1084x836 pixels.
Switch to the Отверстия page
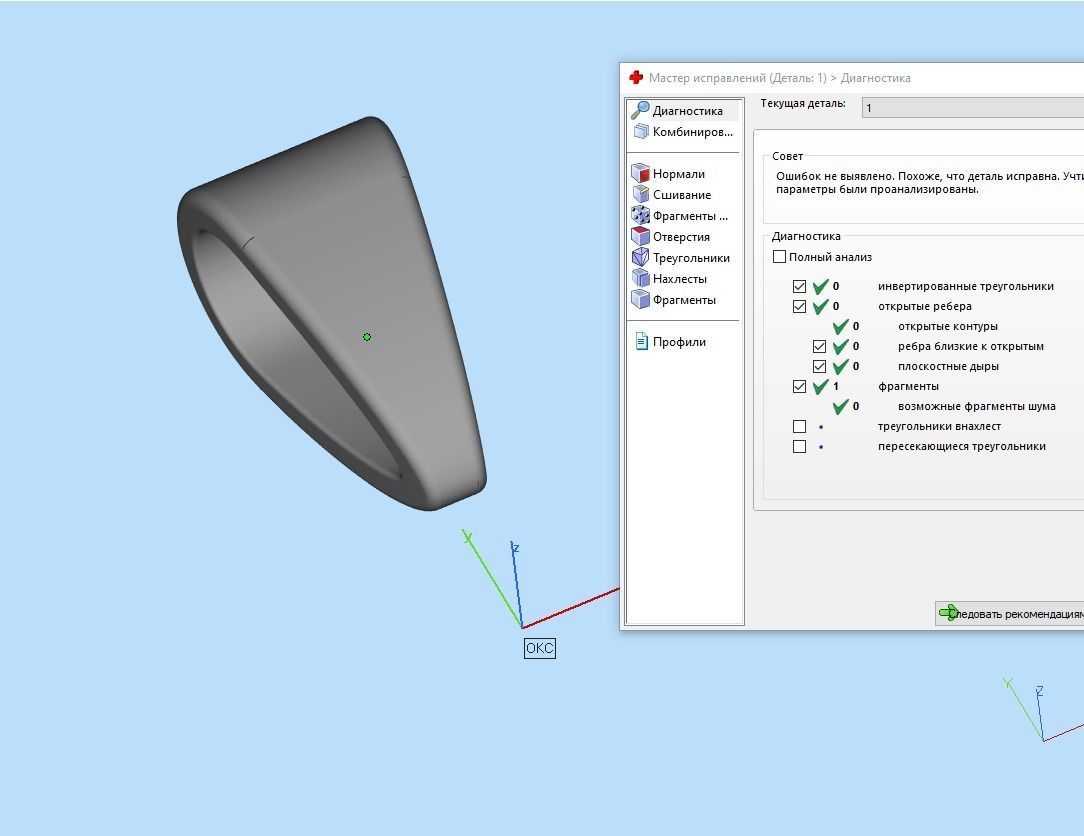tap(684, 236)
